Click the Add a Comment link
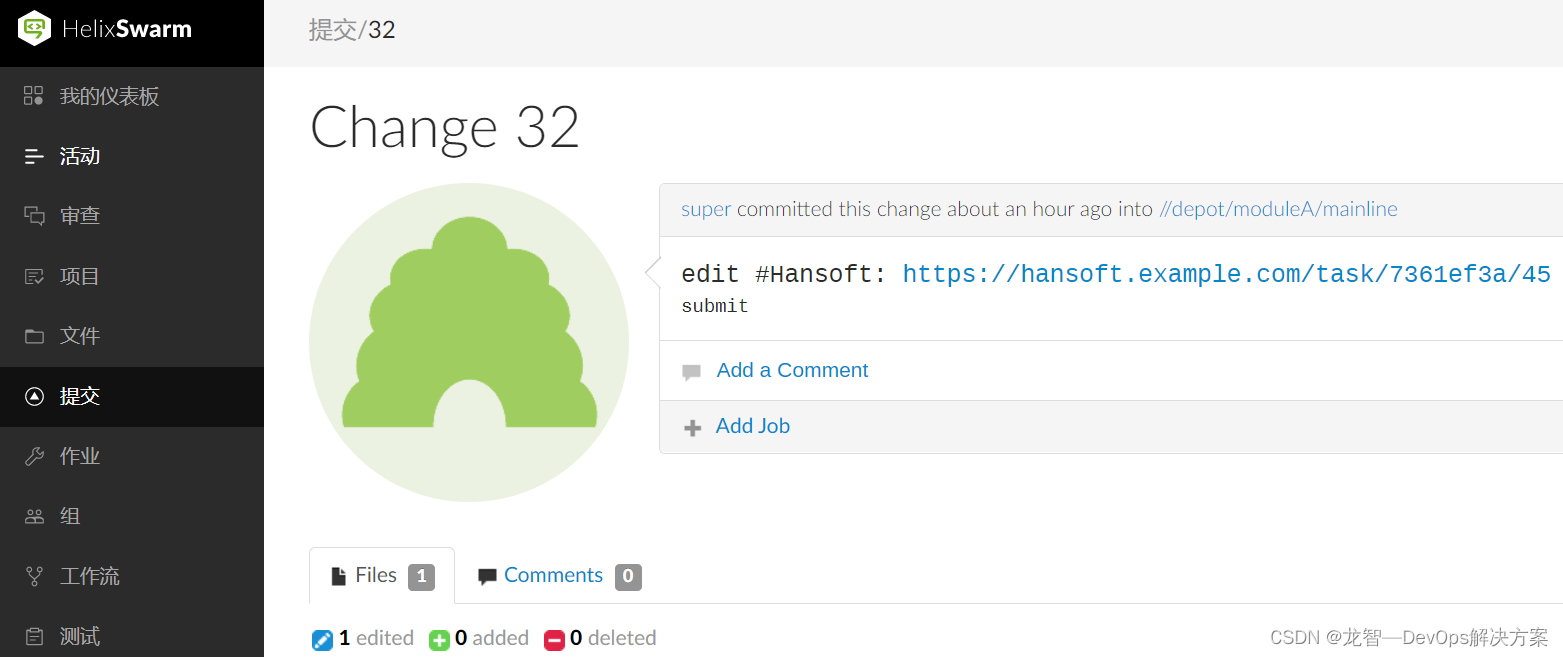The width and height of the screenshot is (1563, 657). (792, 370)
